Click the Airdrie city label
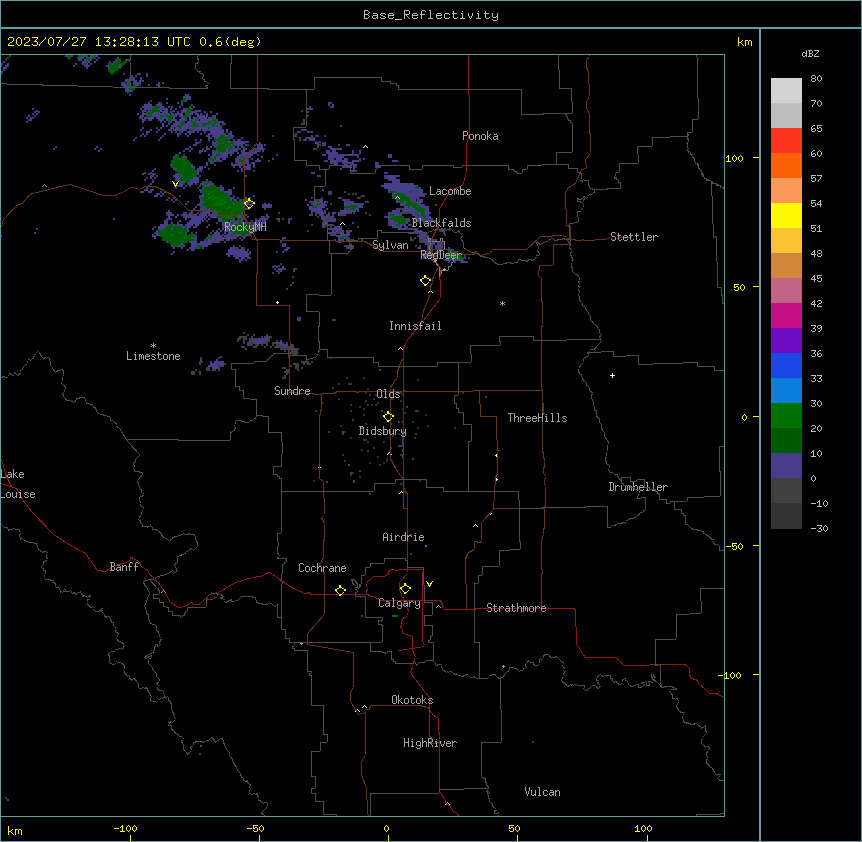This screenshot has height=842, width=862. coord(403,537)
